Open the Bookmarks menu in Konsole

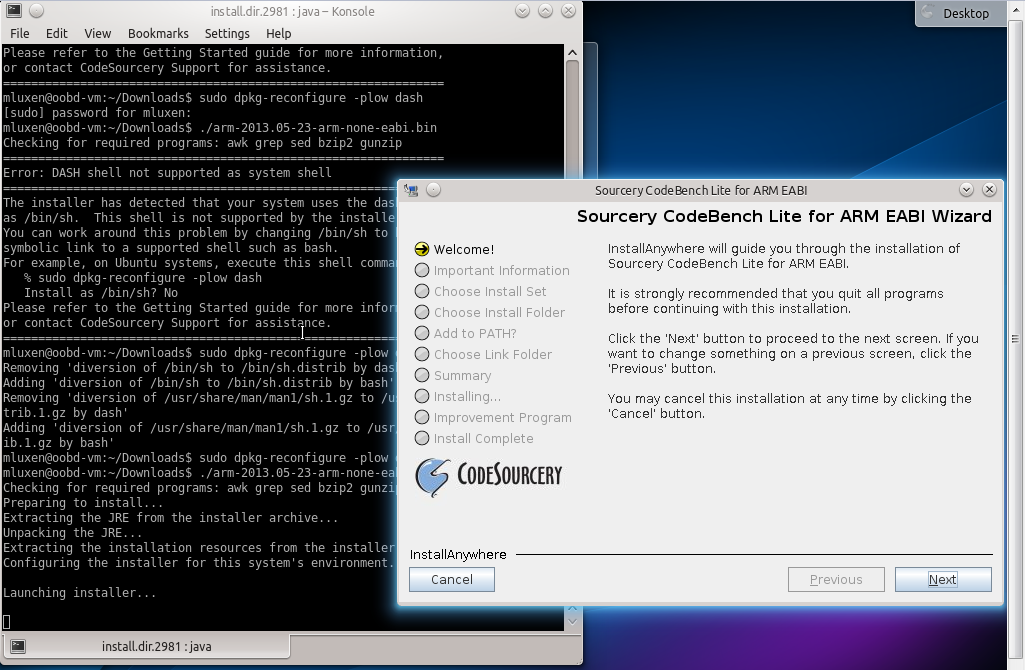pos(158,33)
